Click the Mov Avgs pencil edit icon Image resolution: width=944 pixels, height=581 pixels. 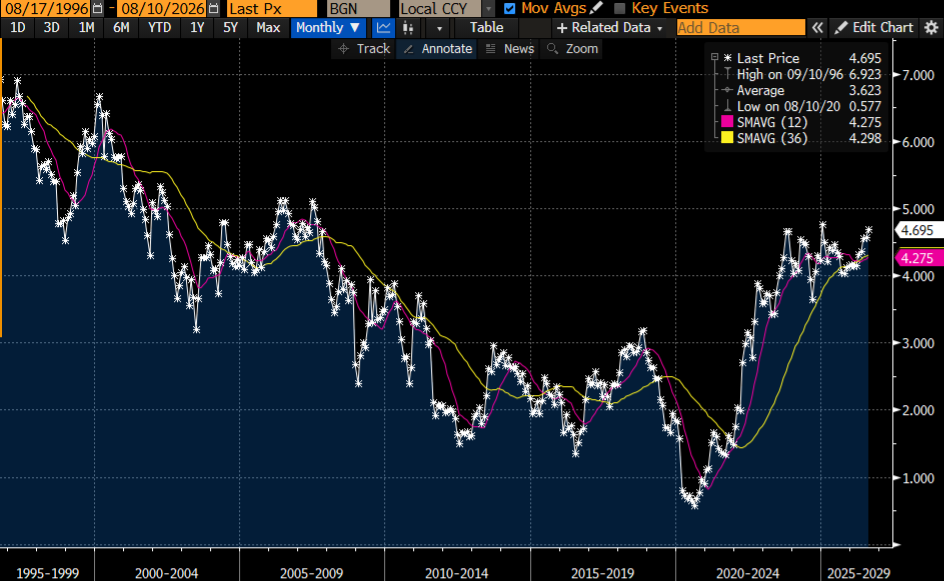[x=595, y=8]
